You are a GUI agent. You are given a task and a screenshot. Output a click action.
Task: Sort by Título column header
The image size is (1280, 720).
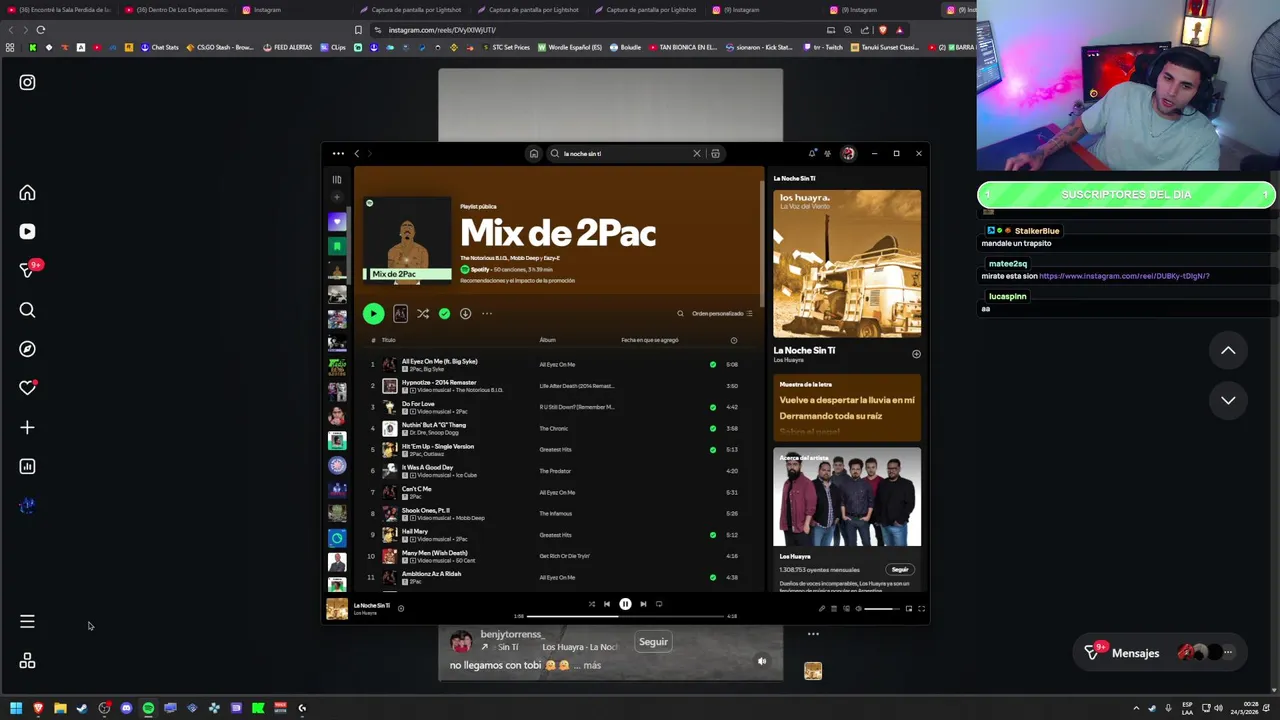[388, 340]
